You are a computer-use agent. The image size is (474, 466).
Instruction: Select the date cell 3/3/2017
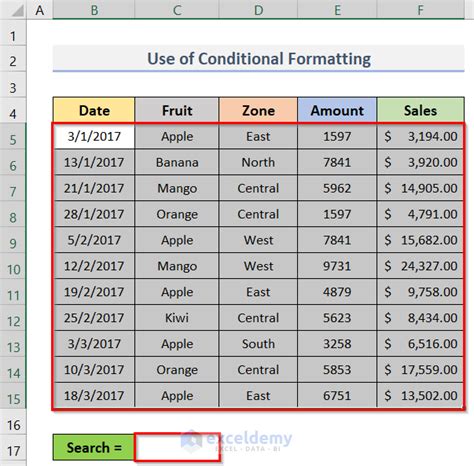tap(94, 344)
